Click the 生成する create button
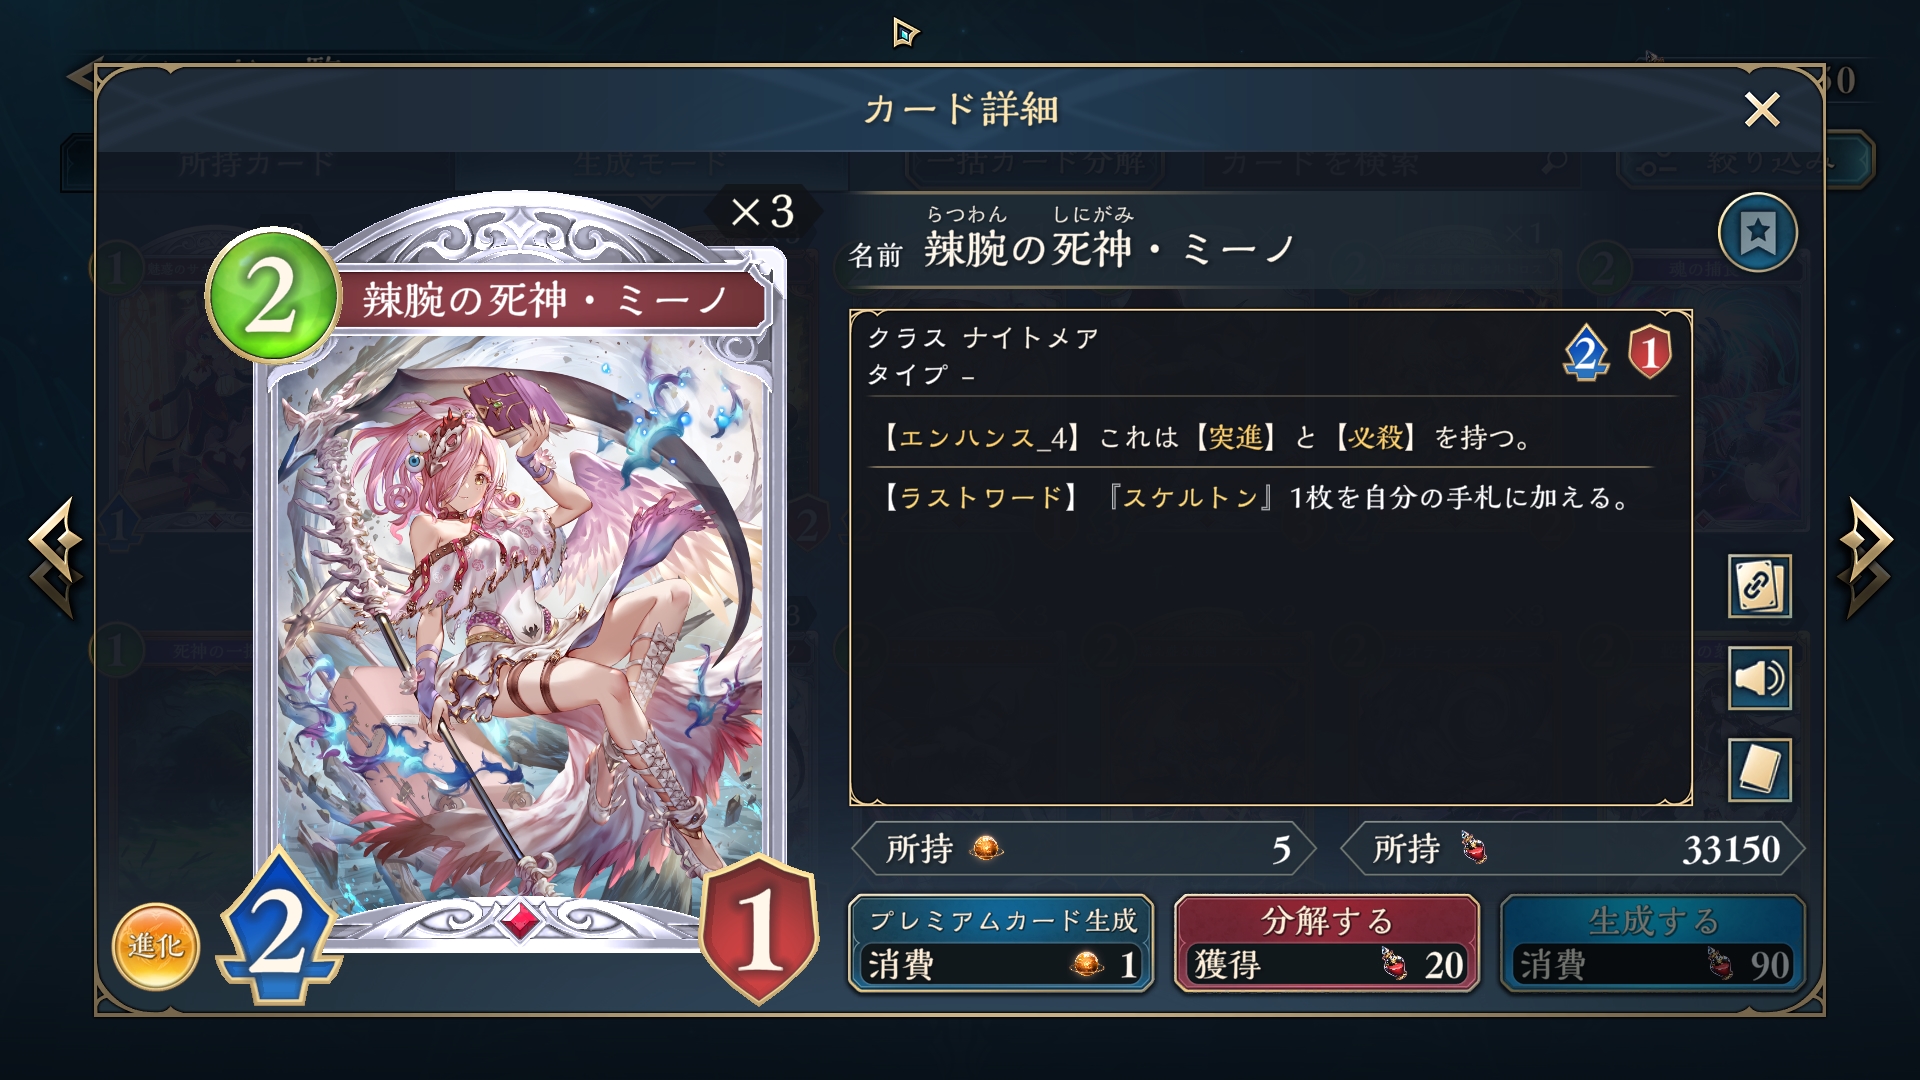This screenshot has height=1080, width=1920. [x=1653, y=944]
